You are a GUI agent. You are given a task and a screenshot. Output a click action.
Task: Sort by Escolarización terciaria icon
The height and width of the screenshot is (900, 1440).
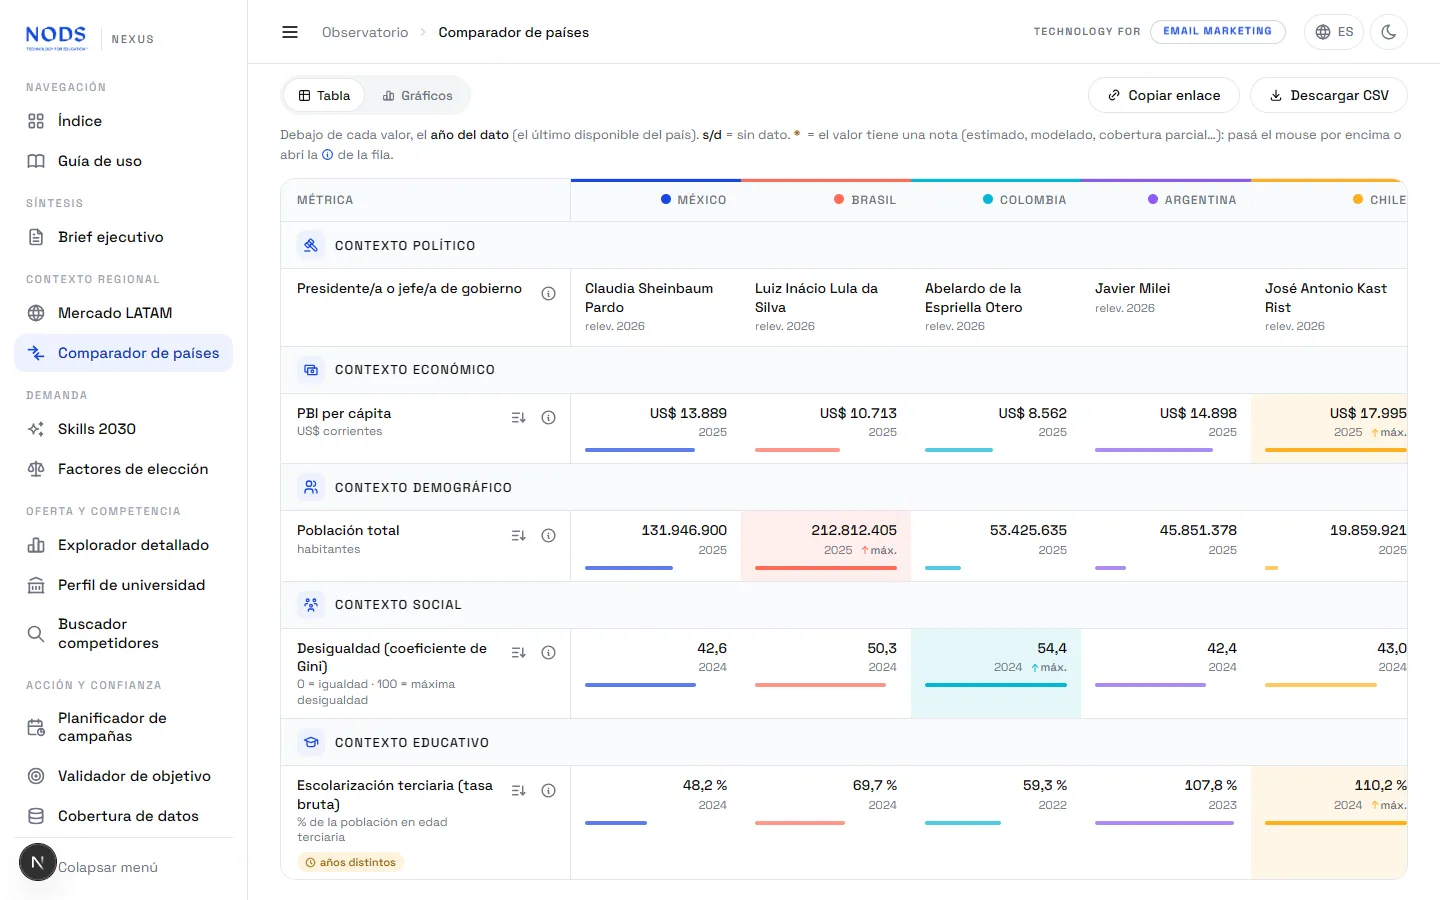point(518,791)
